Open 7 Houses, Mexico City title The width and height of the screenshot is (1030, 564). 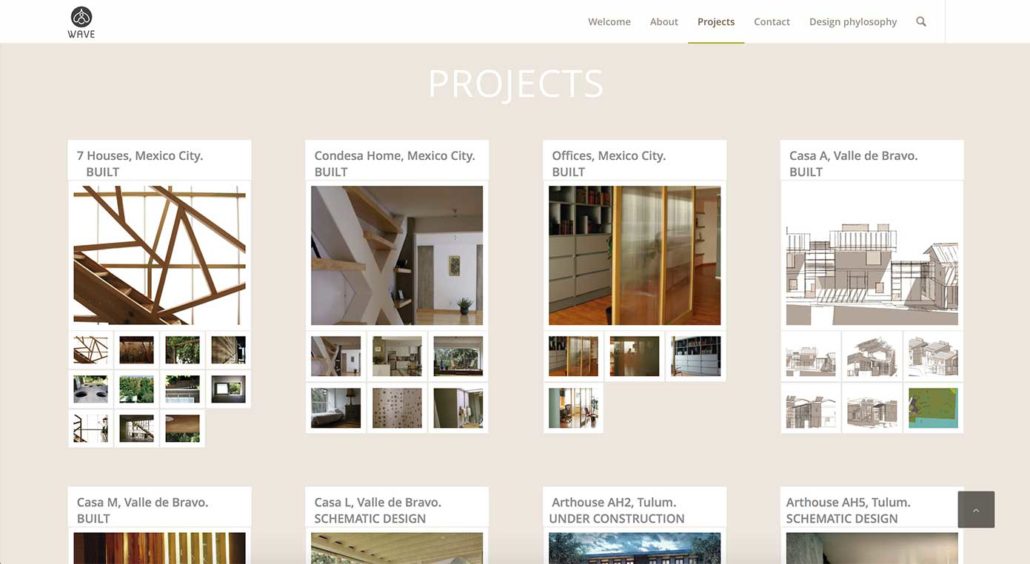[139, 156]
